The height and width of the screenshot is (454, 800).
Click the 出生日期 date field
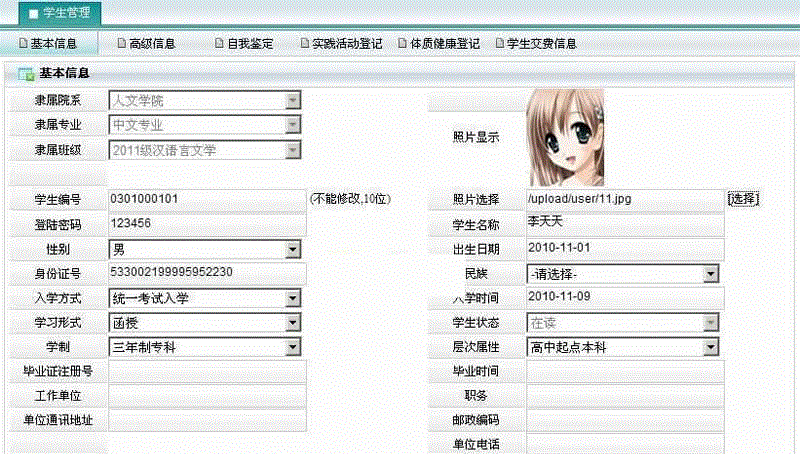(623, 248)
